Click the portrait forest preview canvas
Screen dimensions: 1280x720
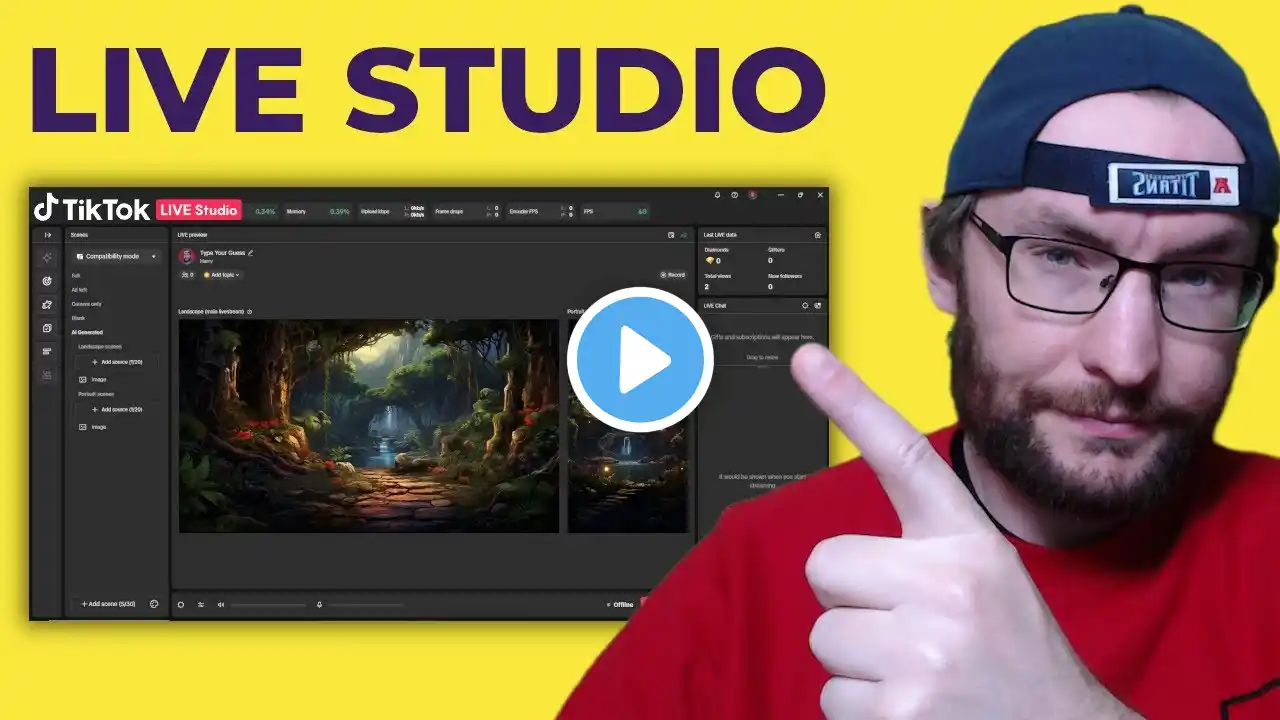tap(628, 426)
